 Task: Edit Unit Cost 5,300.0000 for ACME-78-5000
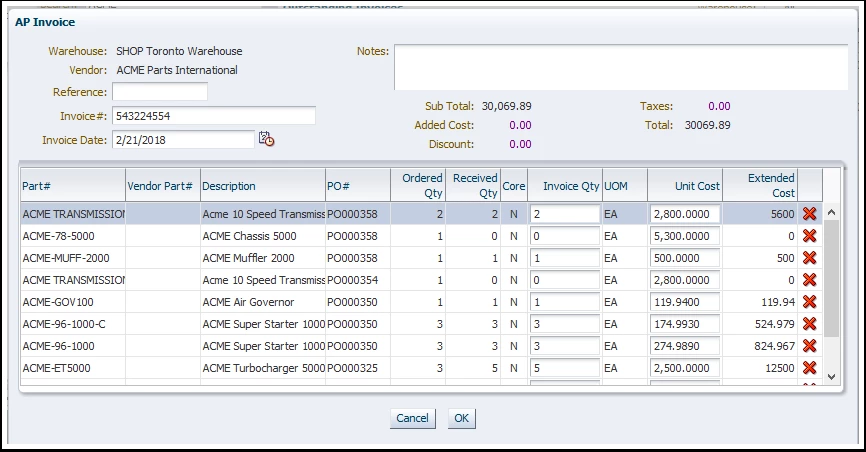[685, 236]
